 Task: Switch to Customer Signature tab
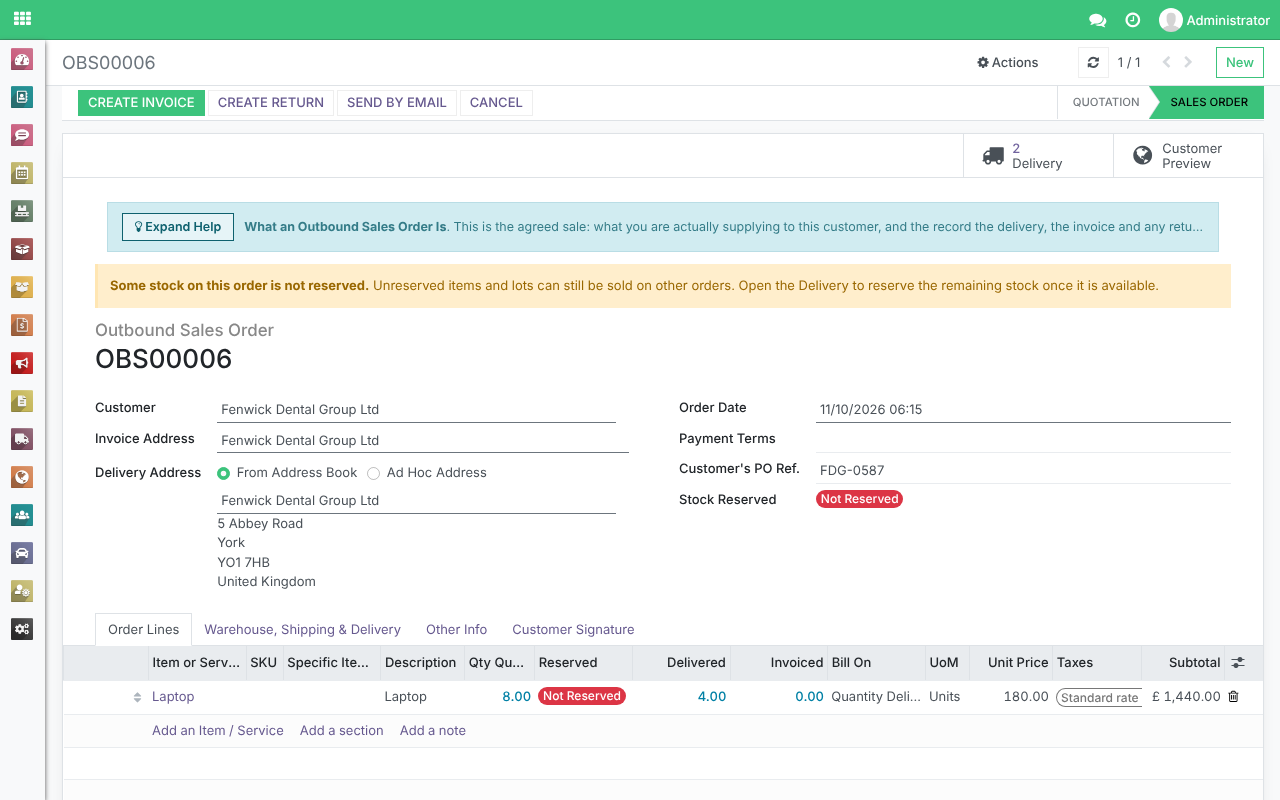click(x=573, y=630)
